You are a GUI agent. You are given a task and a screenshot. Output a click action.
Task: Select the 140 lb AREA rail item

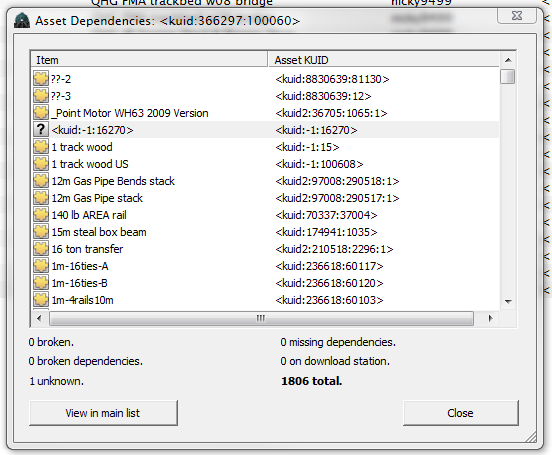click(x=89, y=215)
